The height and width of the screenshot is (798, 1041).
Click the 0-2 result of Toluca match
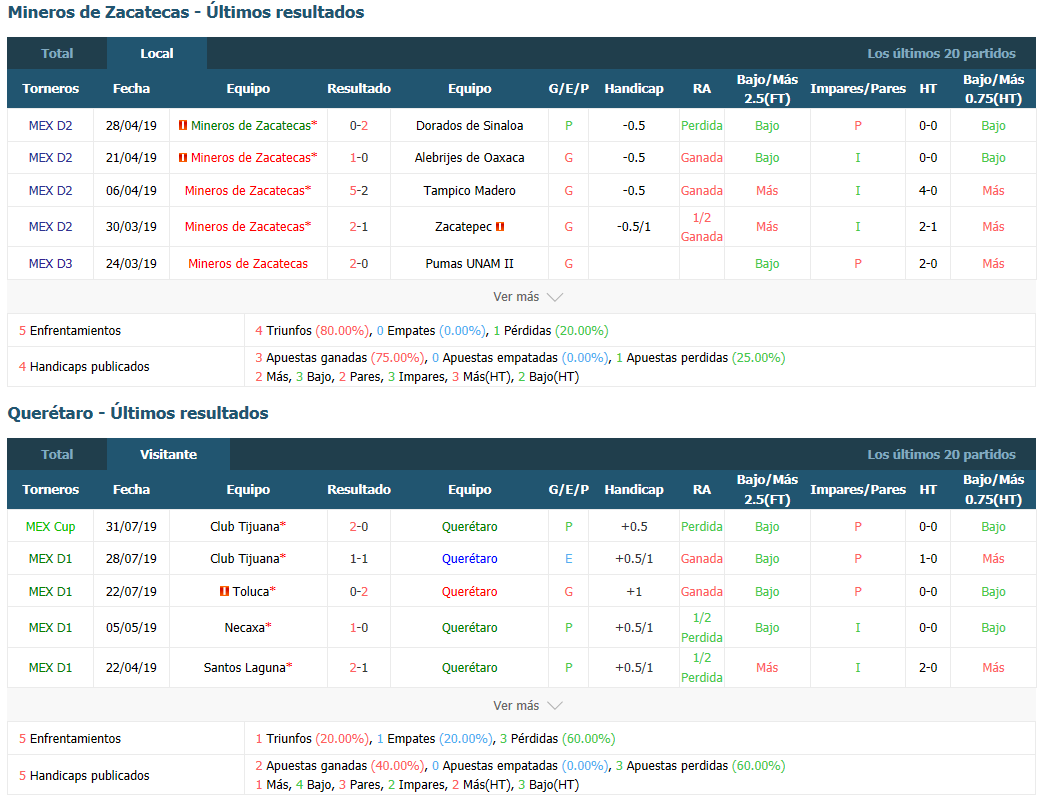pyautogui.click(x=359, y=592)
